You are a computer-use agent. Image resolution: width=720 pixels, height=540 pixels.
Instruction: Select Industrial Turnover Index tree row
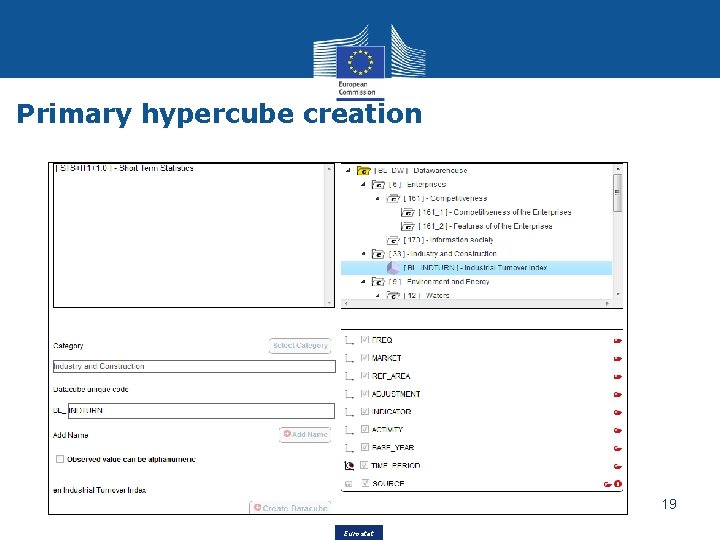[476, 268]
